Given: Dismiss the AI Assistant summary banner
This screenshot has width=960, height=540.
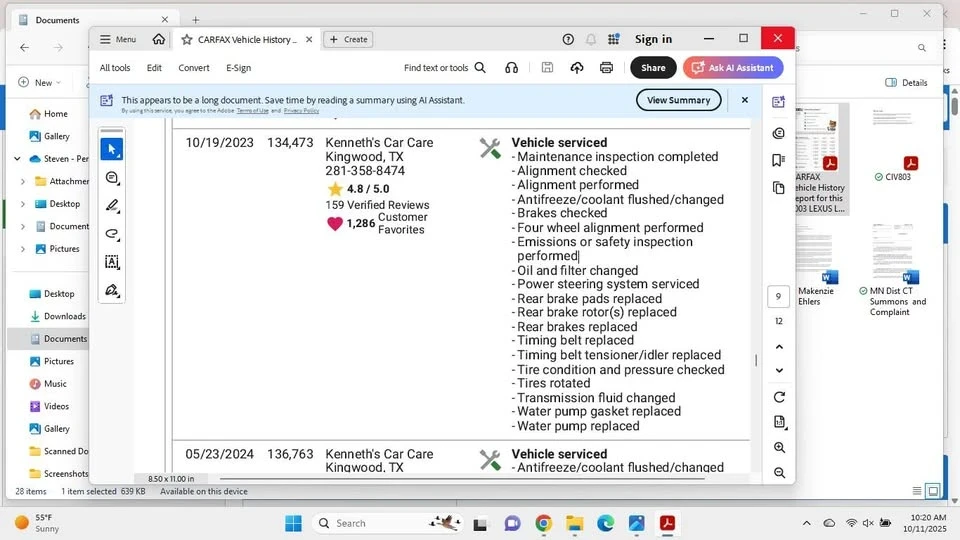Looking at the screenshot, I should [744, 100].
